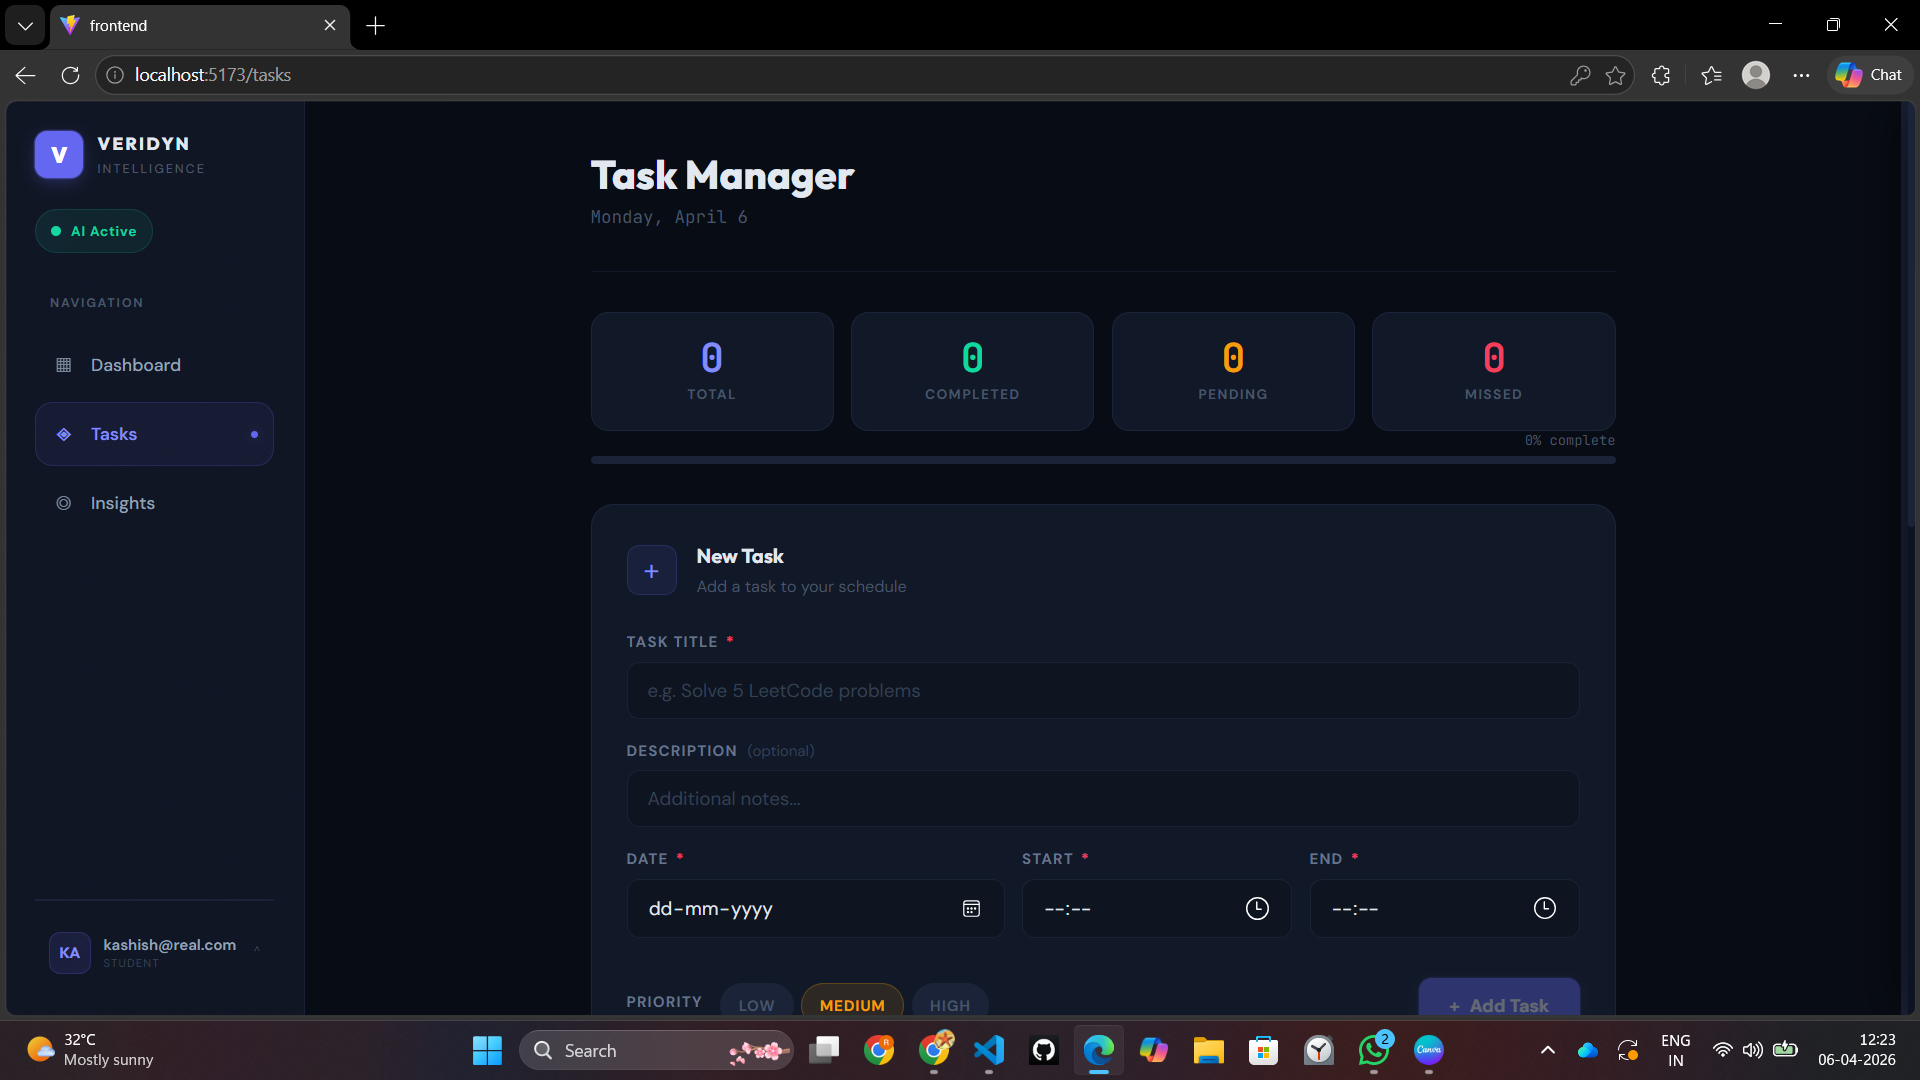
Task: Click the Tasks diamond icon
Action: pos(64,434)
